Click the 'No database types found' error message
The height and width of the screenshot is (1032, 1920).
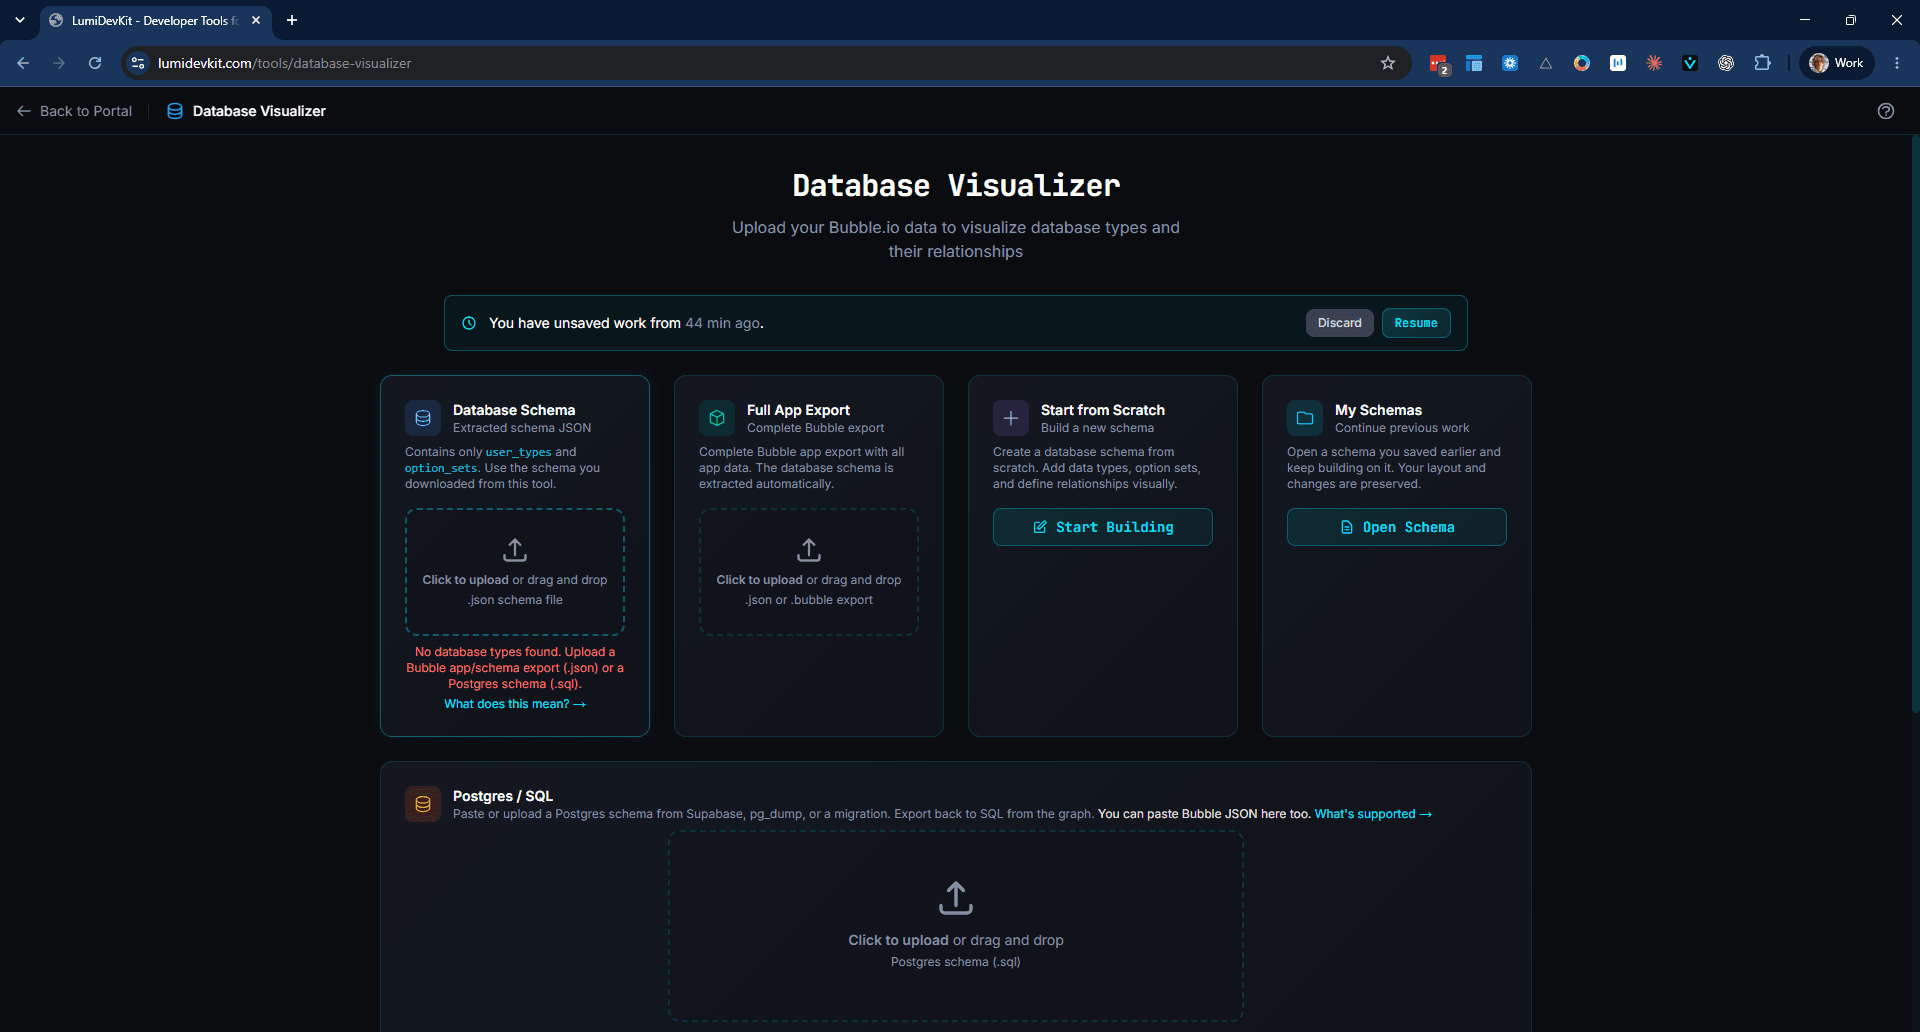point(515,668)
